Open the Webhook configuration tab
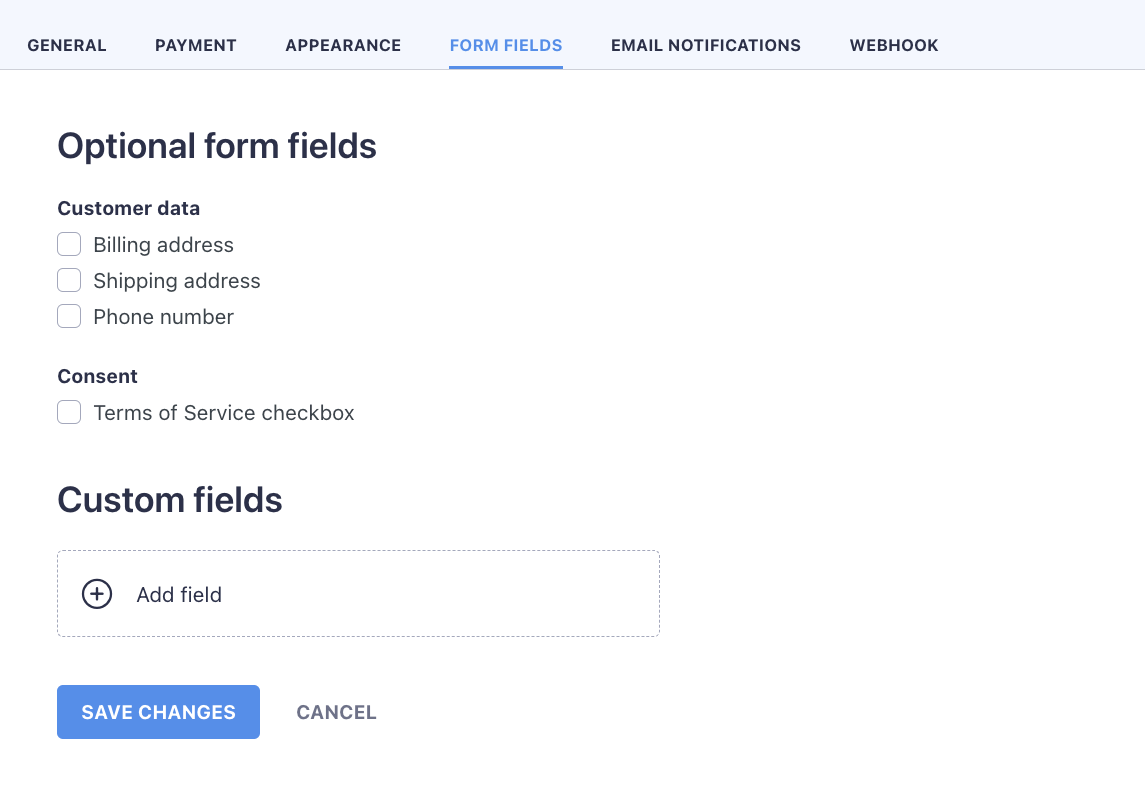This screenshot has height=791, width=1145. pos(893,45)
